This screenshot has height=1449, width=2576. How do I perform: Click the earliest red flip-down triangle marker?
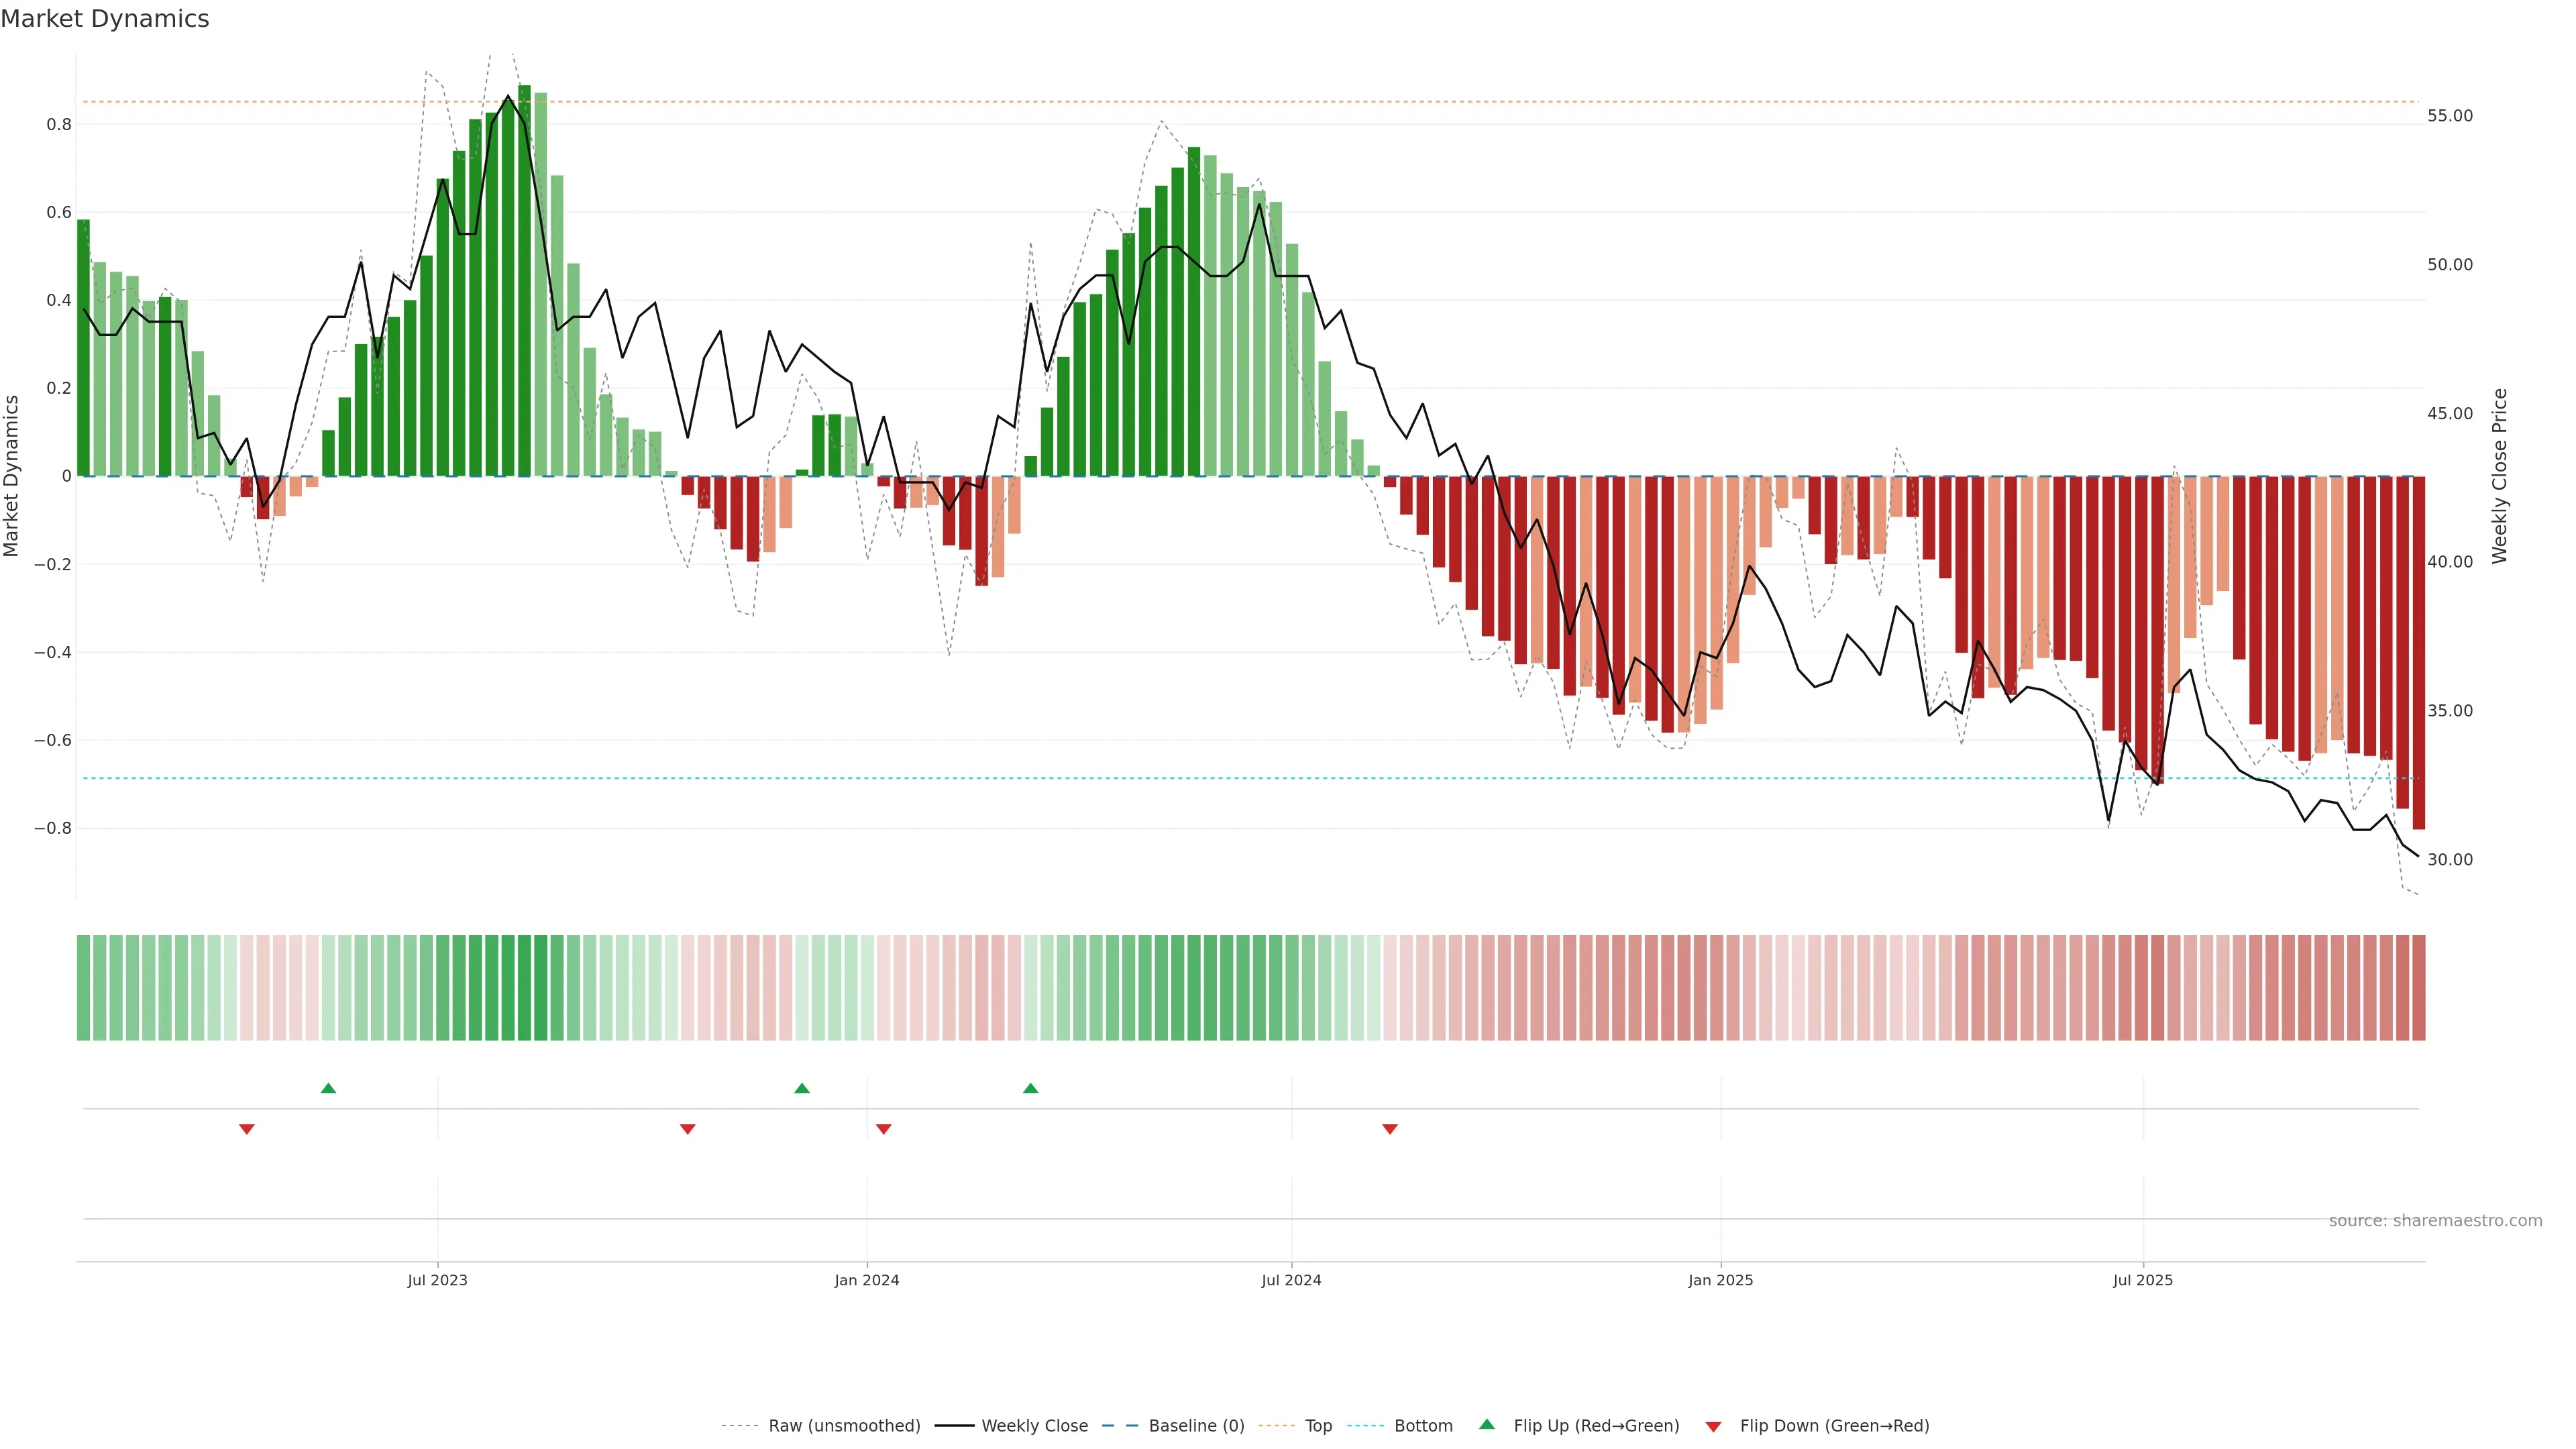pos(247,1129)
